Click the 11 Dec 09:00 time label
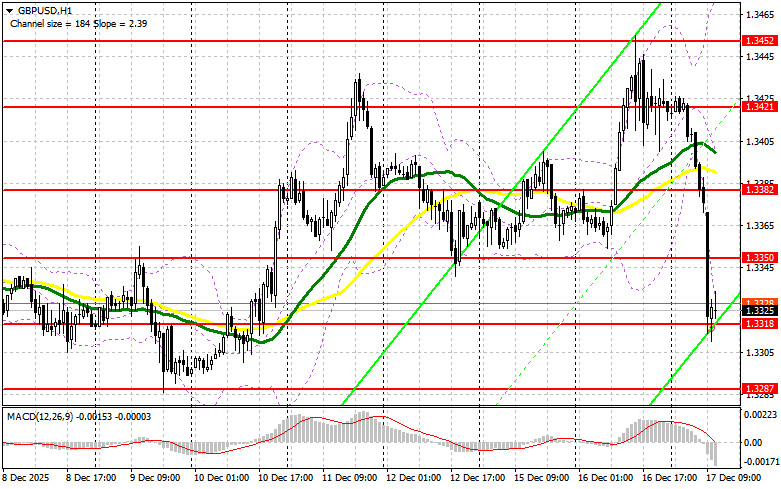 [x=350, y=478]
